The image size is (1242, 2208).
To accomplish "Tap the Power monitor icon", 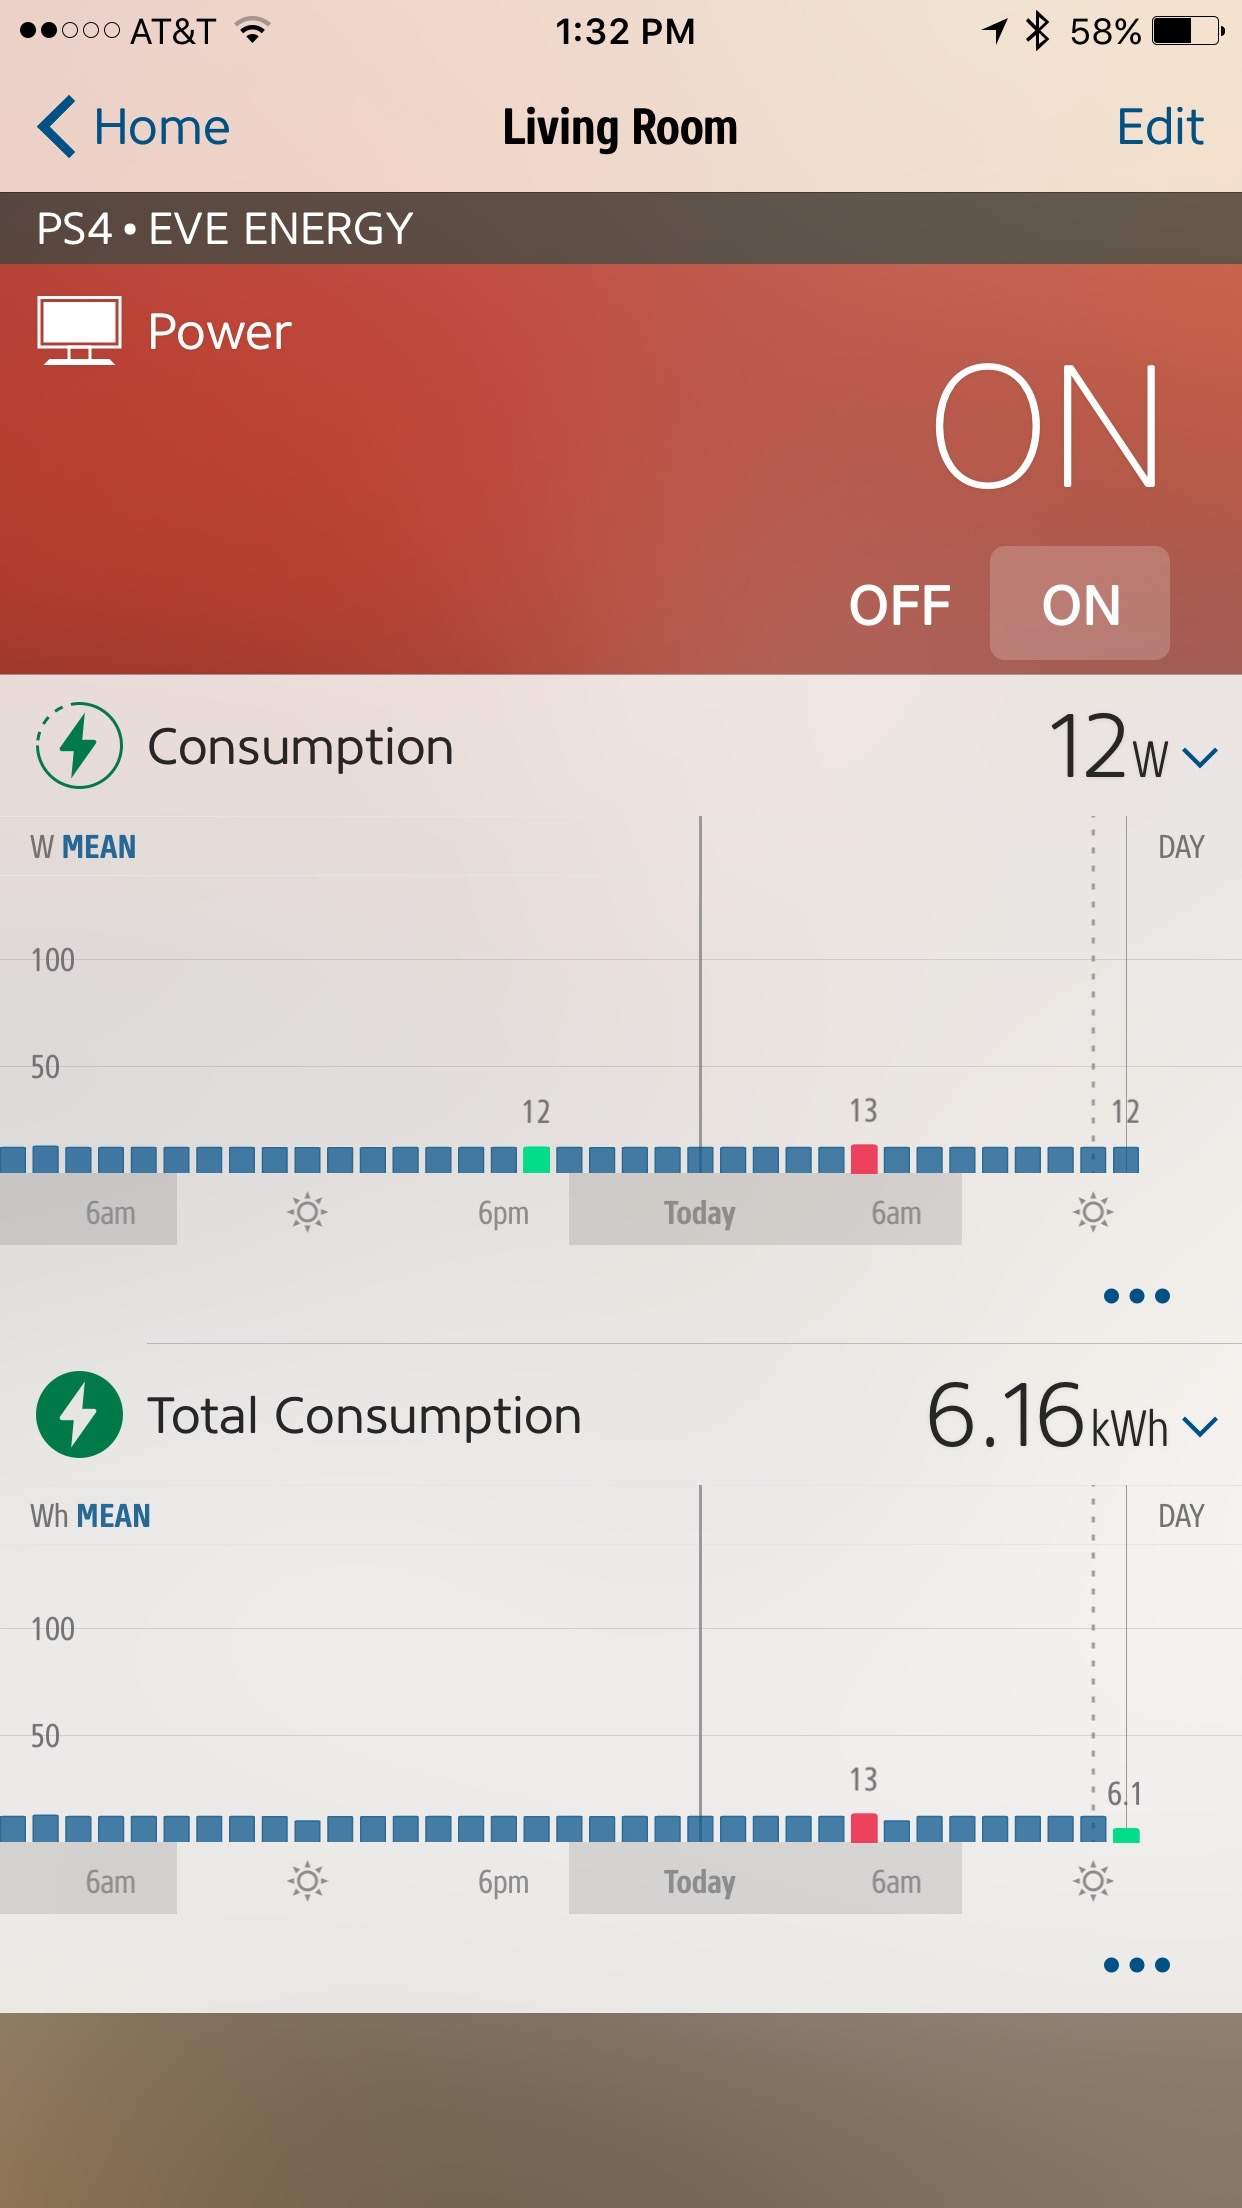I will coord(79,331).
